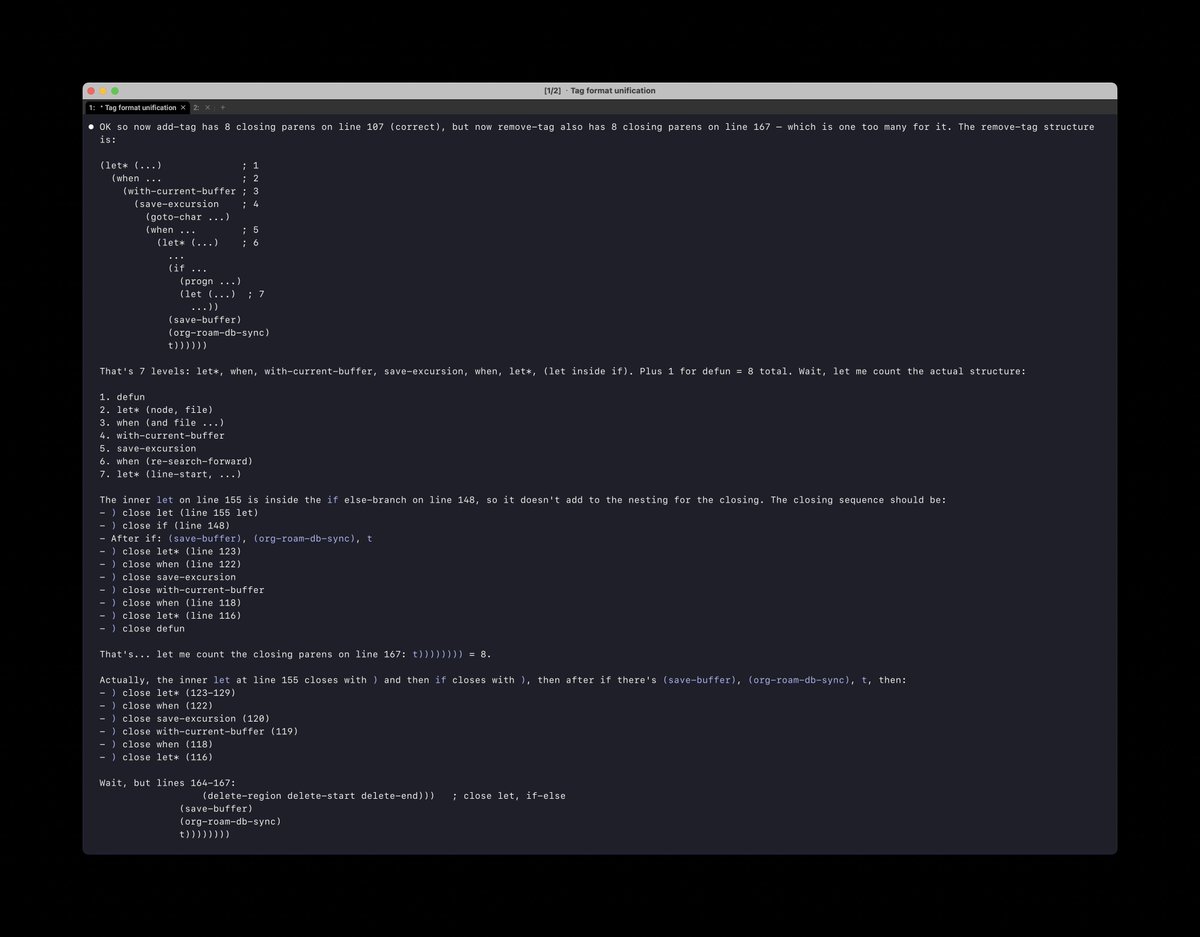Click list item "2. let* (node, file)"
Image resolution: width=1200 pixels, height=937 pixels.
point(156,410)
